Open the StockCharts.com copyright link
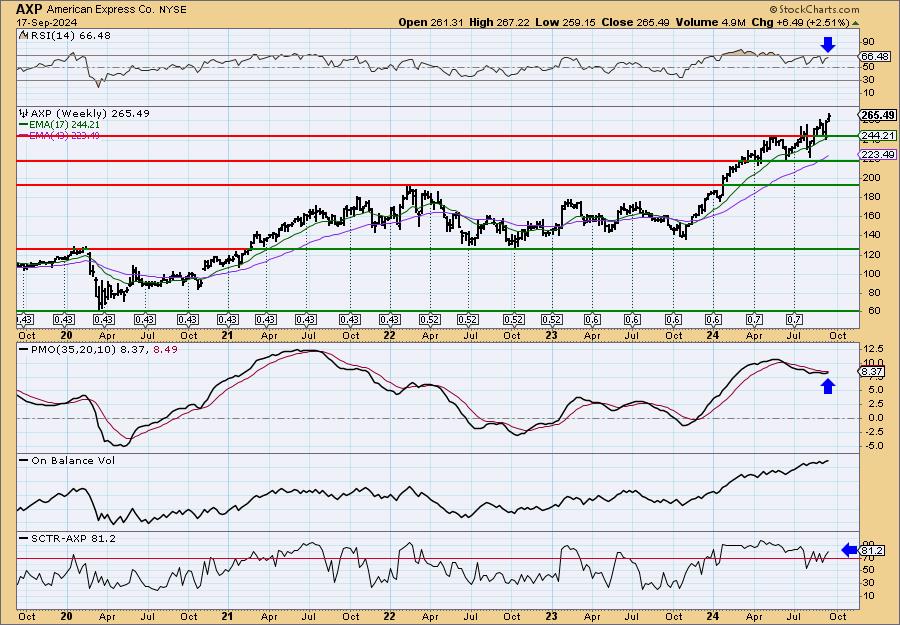This screenshot has width=900, height=625. coord(814,9)
